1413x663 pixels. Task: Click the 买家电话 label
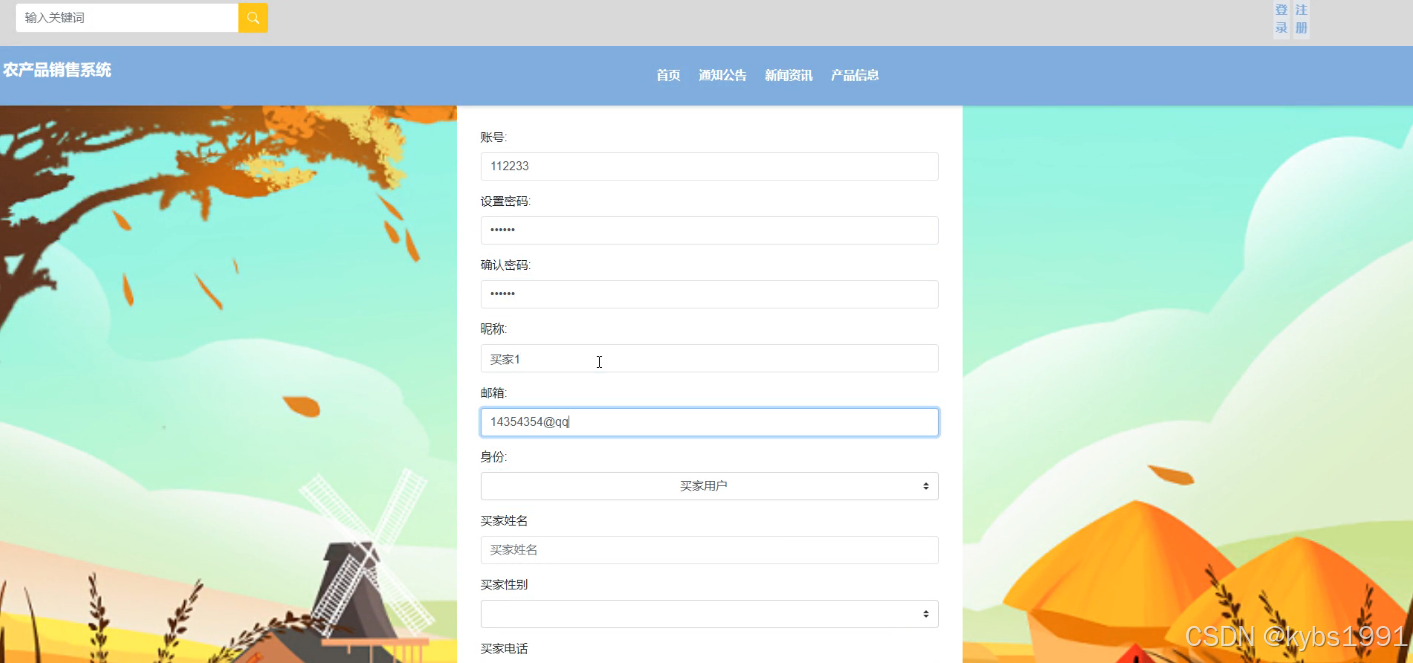click(x=504, y=649)
